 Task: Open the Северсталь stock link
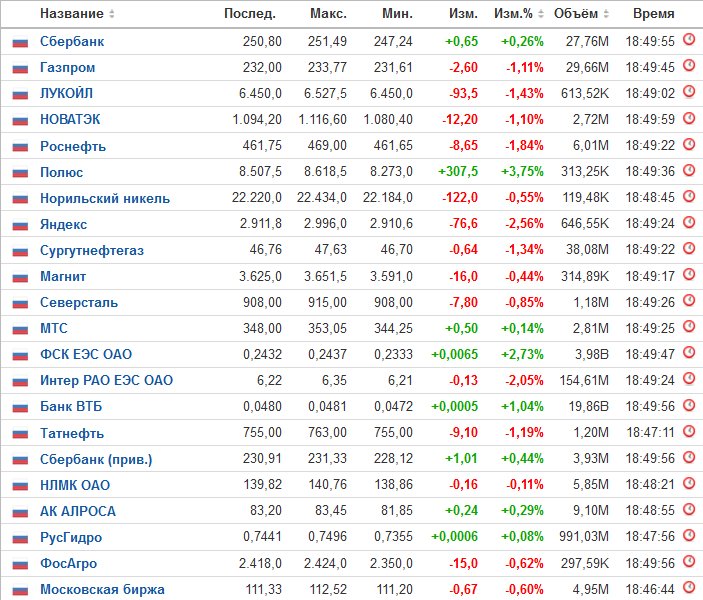tap(79, 302)
